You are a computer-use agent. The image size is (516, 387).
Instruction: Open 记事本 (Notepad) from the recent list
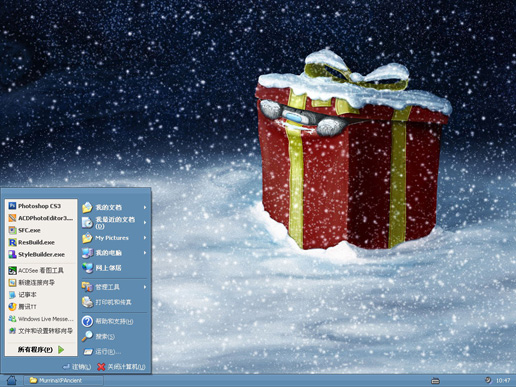click(x=41, y=295)
